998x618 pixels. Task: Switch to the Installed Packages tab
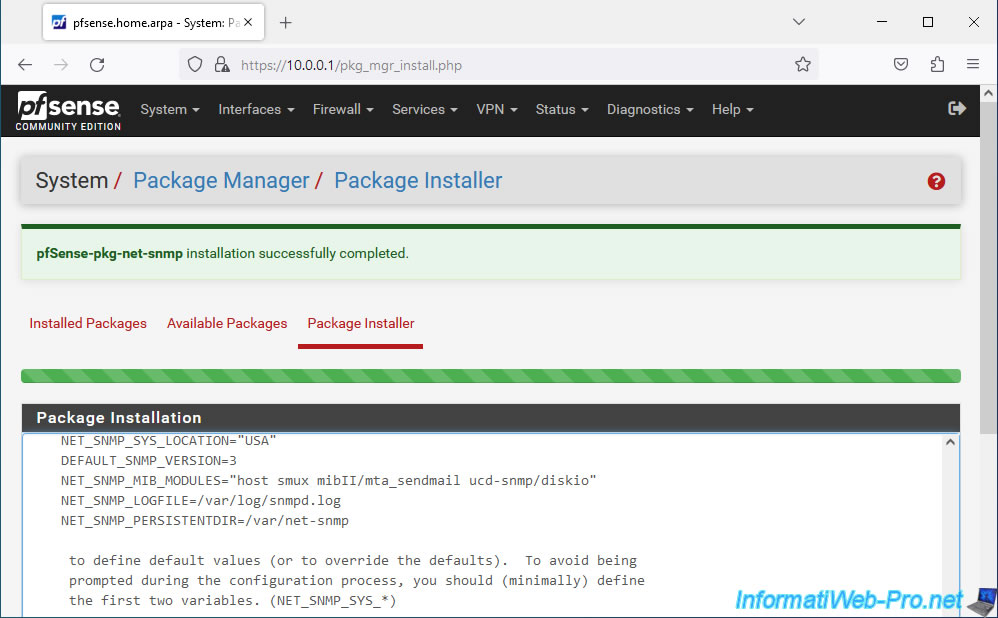88,323
